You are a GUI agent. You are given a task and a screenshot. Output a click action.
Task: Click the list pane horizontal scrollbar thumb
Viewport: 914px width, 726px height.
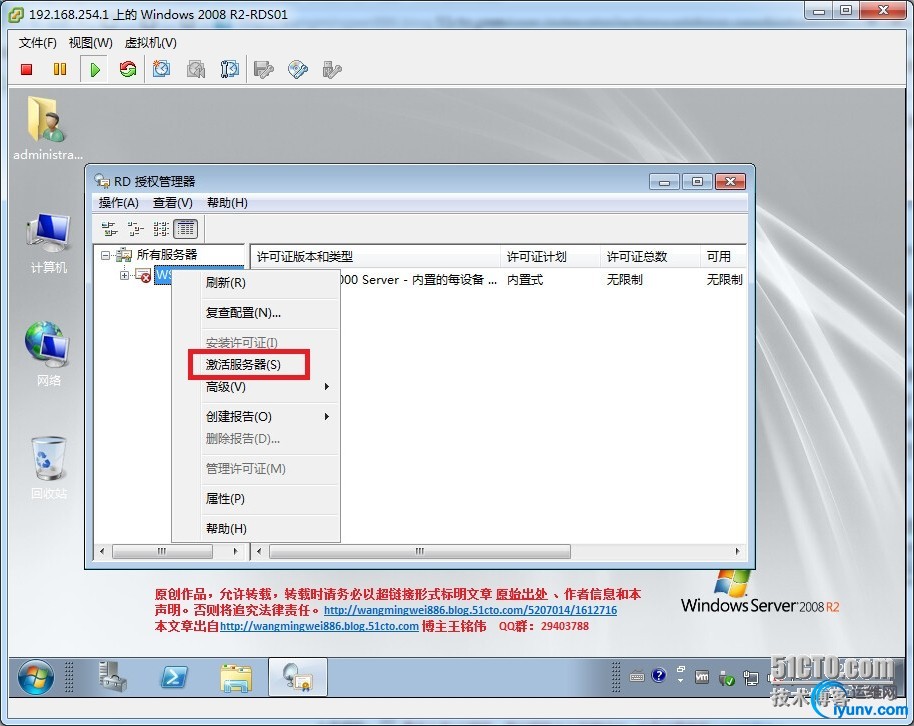tap(420, 551)
